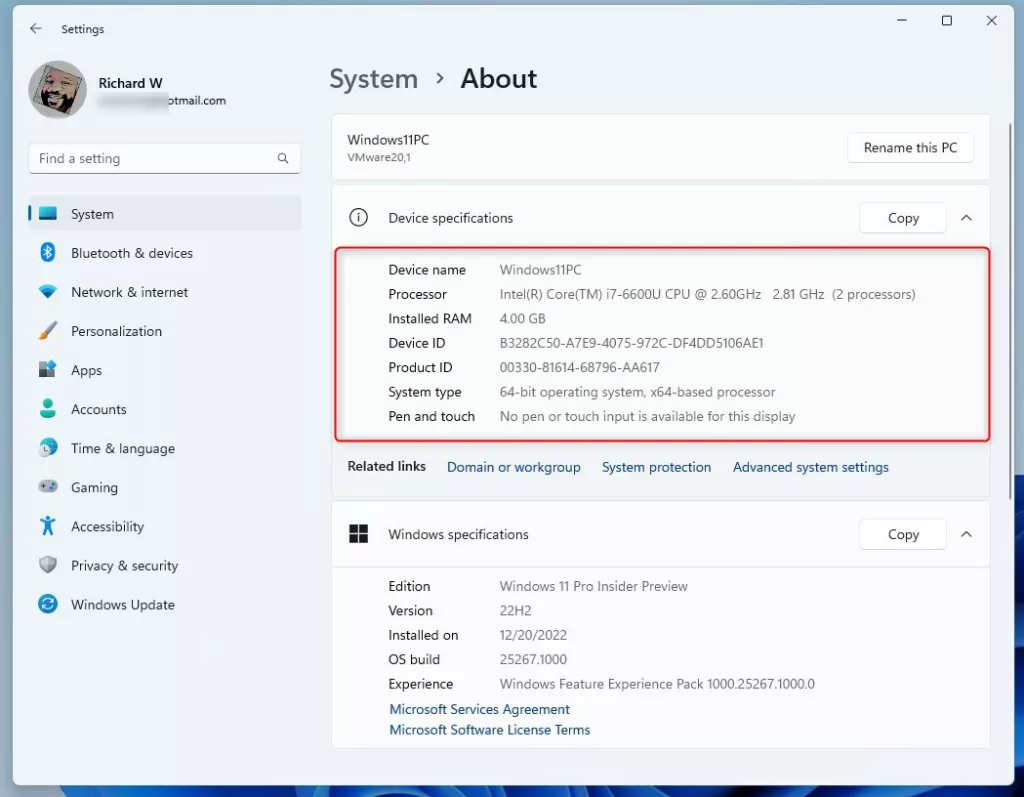Click the Find a setting search box

[x=165, y=159]
